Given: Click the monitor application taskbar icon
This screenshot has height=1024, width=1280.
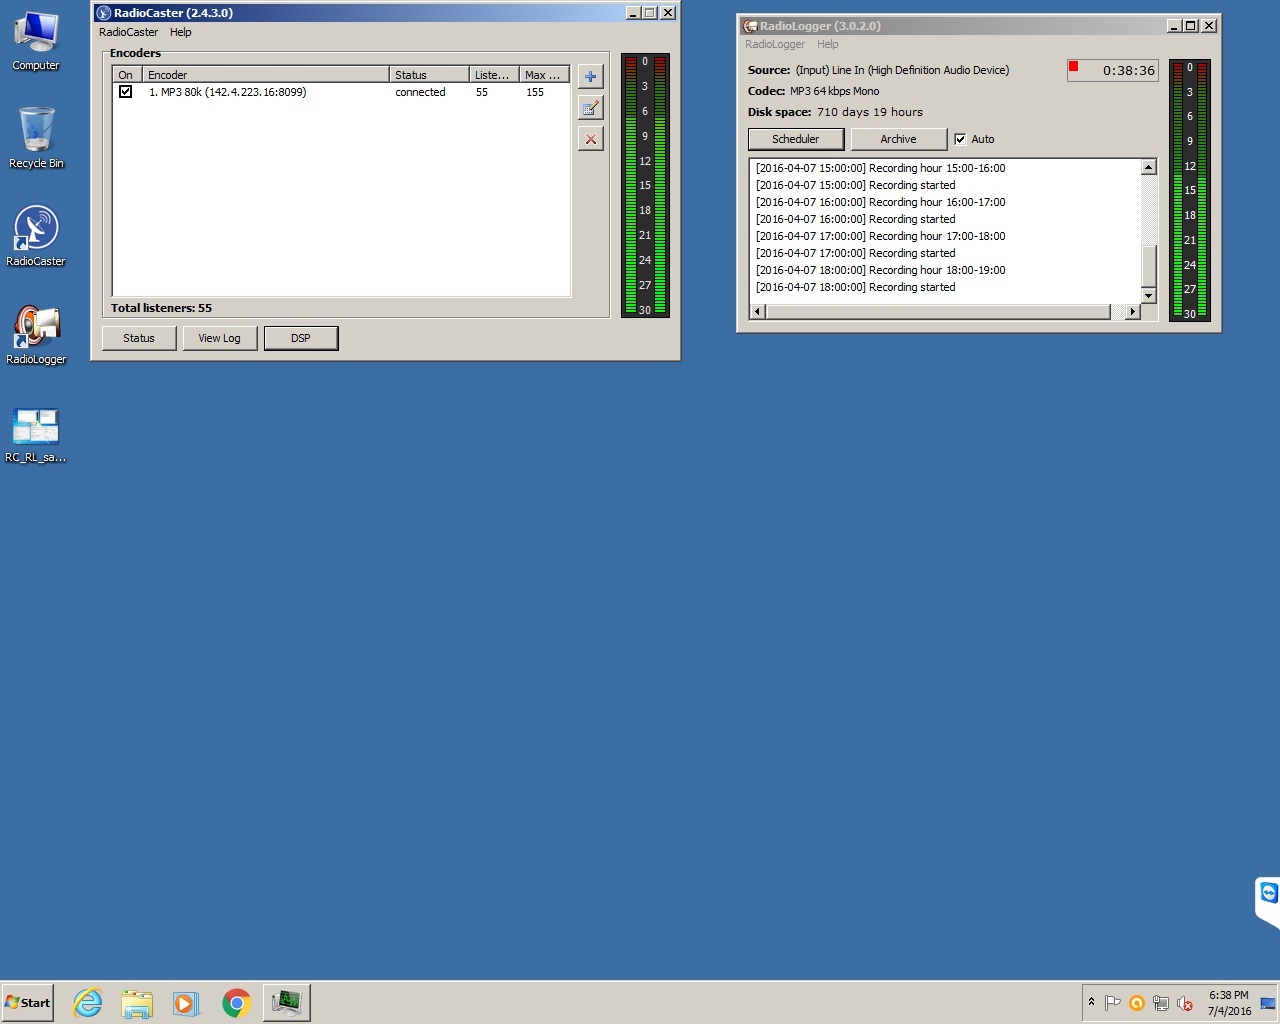Looking at the screenshot, I should (287, 1002).
